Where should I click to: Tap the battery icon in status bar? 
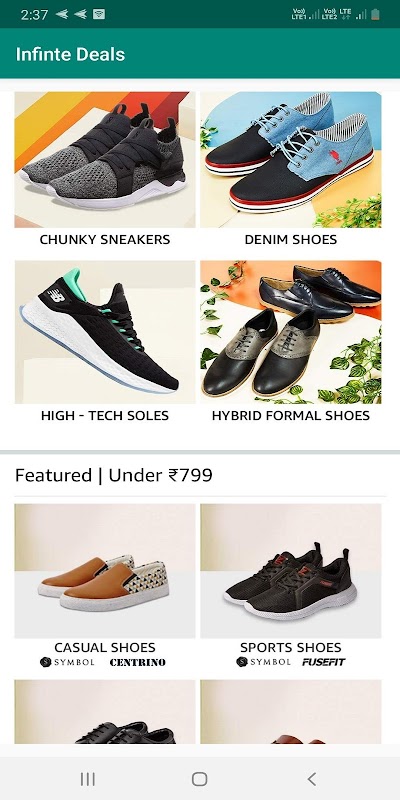[376, 14]
